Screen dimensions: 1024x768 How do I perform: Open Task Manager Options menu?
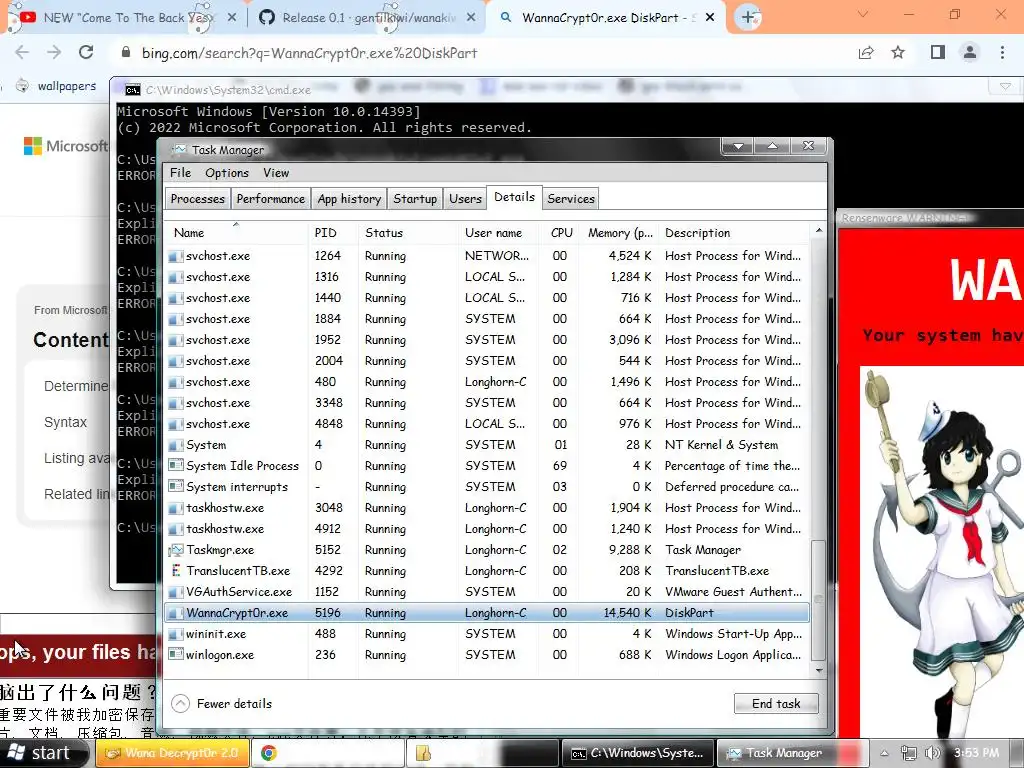[x=227, y=173]
